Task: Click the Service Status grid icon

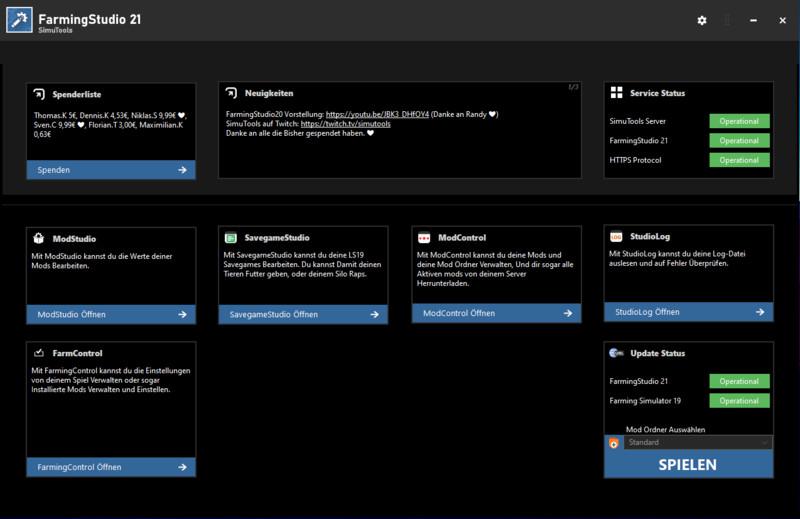Action: (616, 93)
